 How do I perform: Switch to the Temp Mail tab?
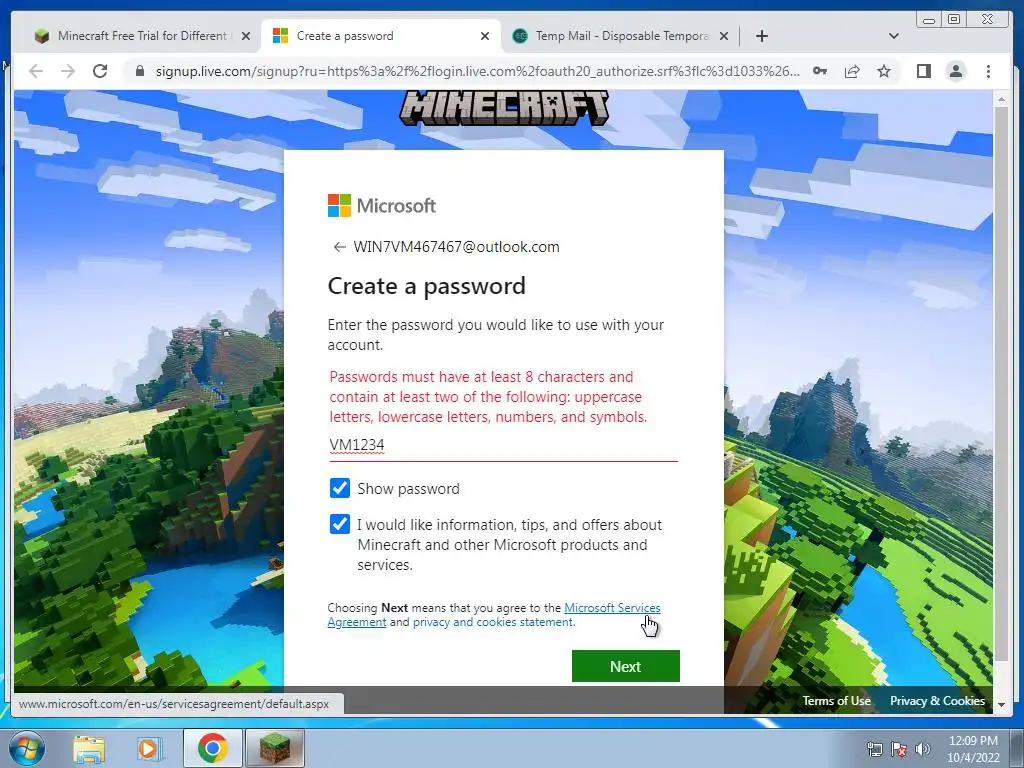pos(622,36)
